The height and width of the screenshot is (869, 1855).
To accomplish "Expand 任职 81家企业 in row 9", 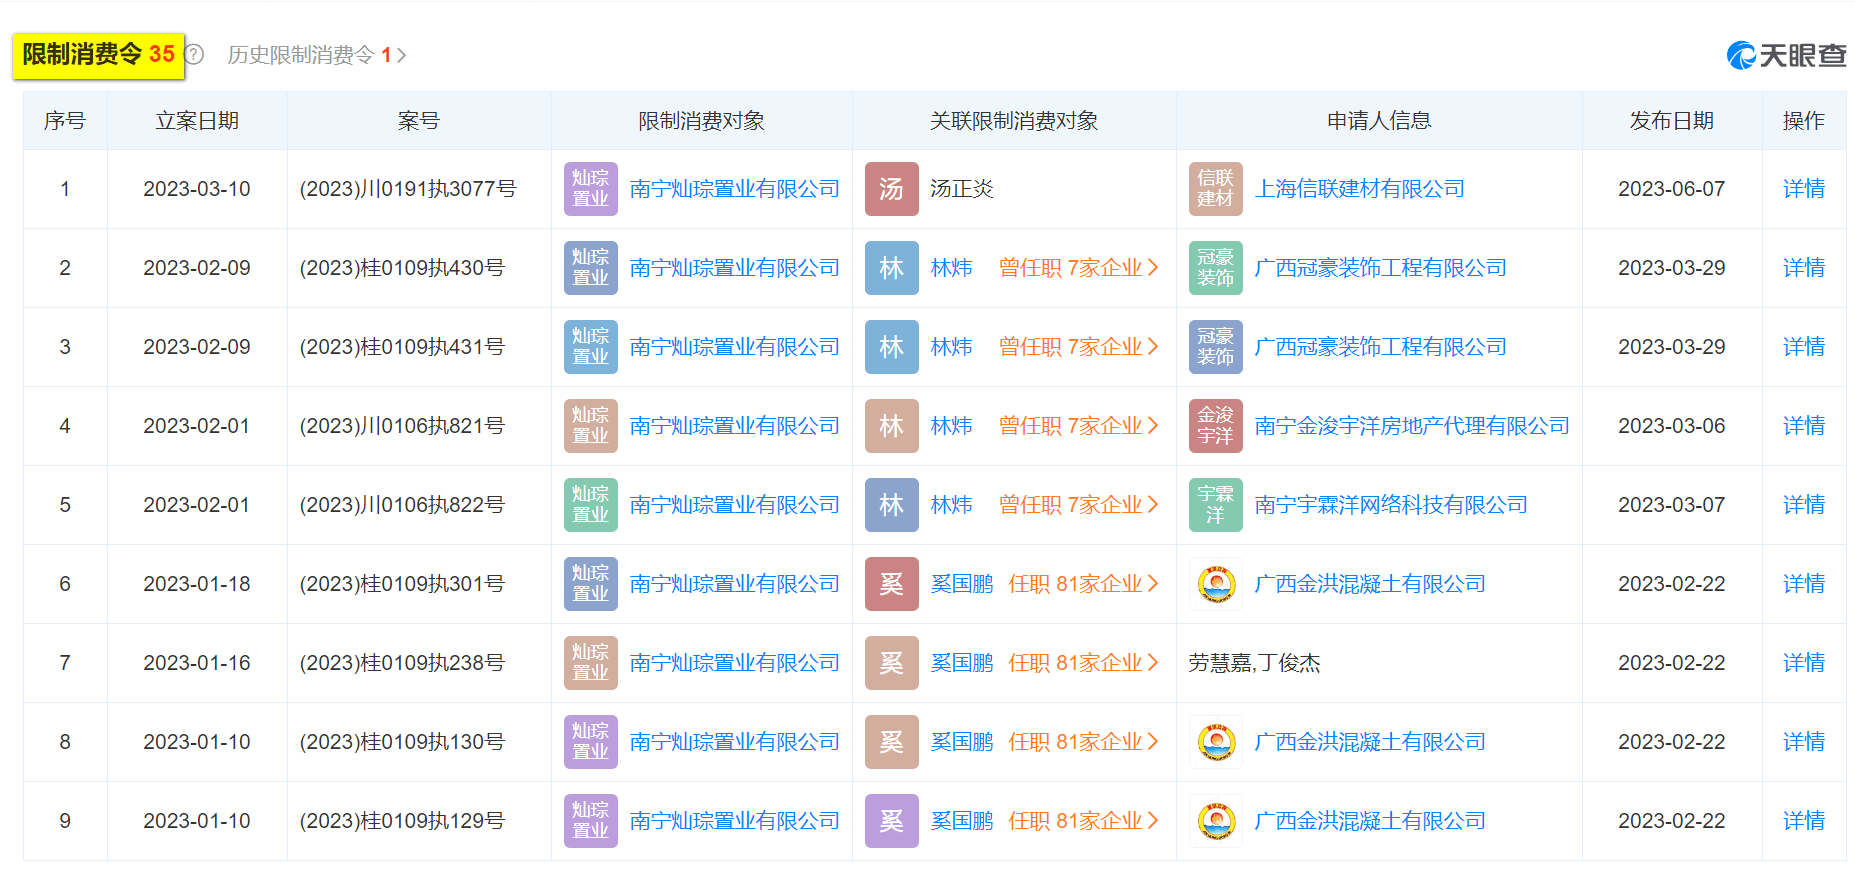I will click(x=1083, y=821).
